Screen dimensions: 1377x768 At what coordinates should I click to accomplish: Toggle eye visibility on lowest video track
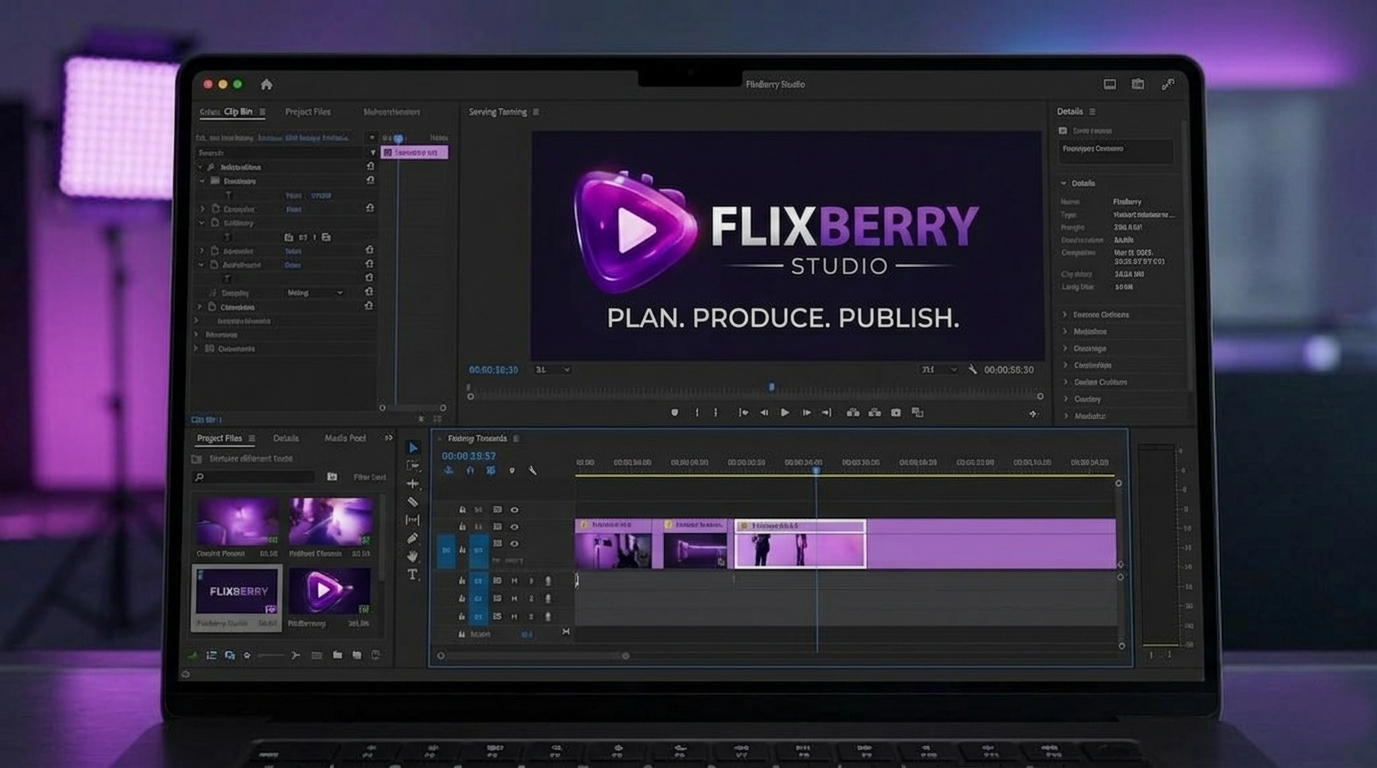(515, 544)
